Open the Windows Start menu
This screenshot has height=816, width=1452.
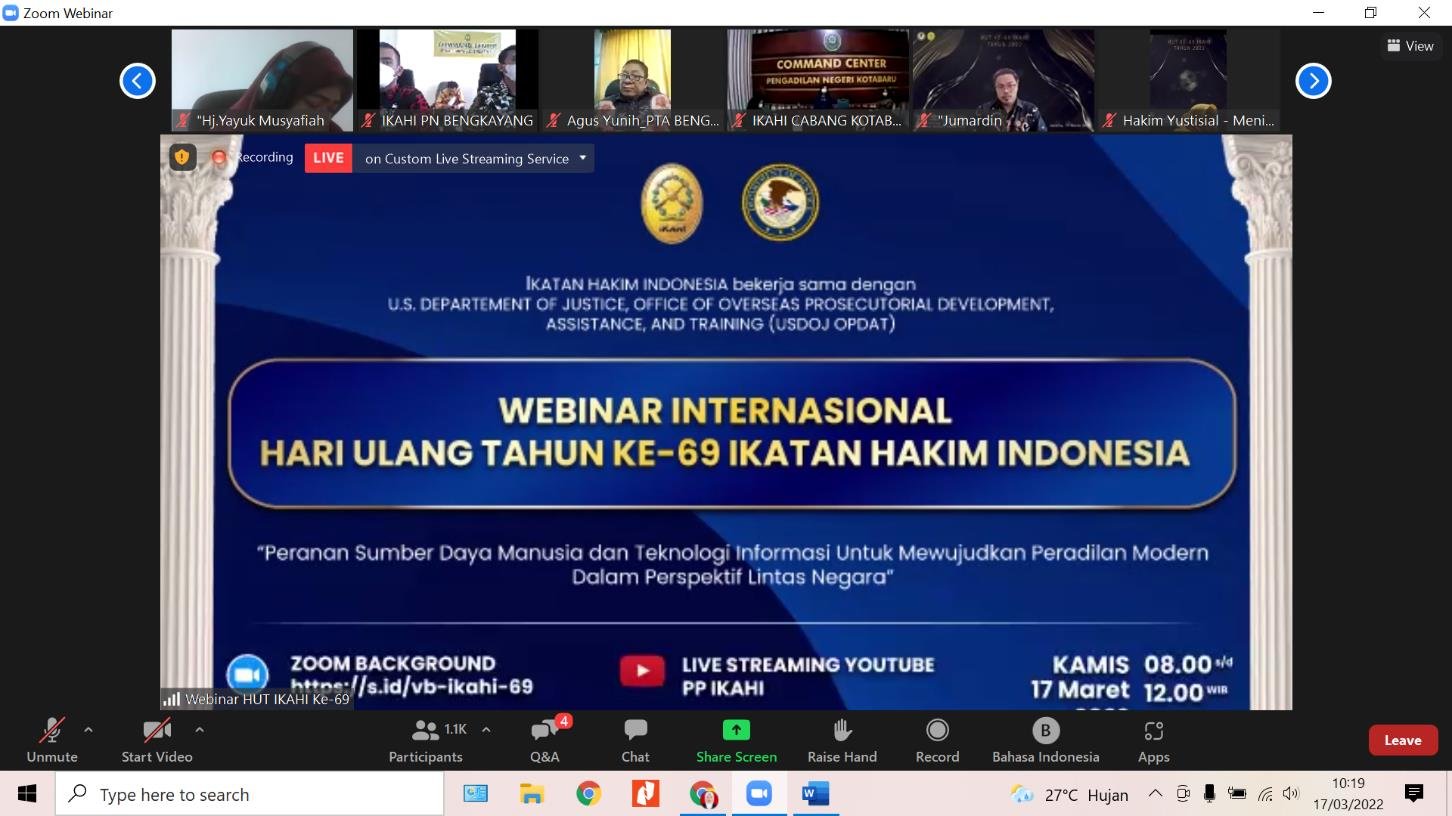(27, 794)
